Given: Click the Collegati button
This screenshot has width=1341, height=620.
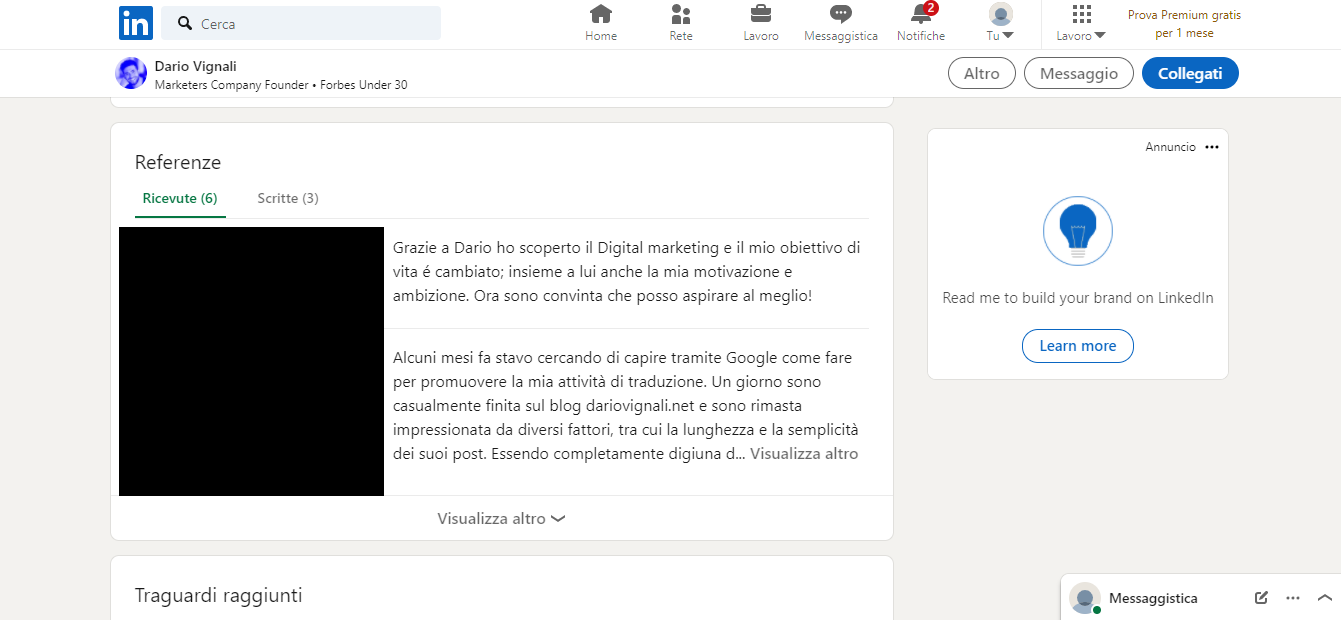Looking at the screenshot, I should point(1190,73).
